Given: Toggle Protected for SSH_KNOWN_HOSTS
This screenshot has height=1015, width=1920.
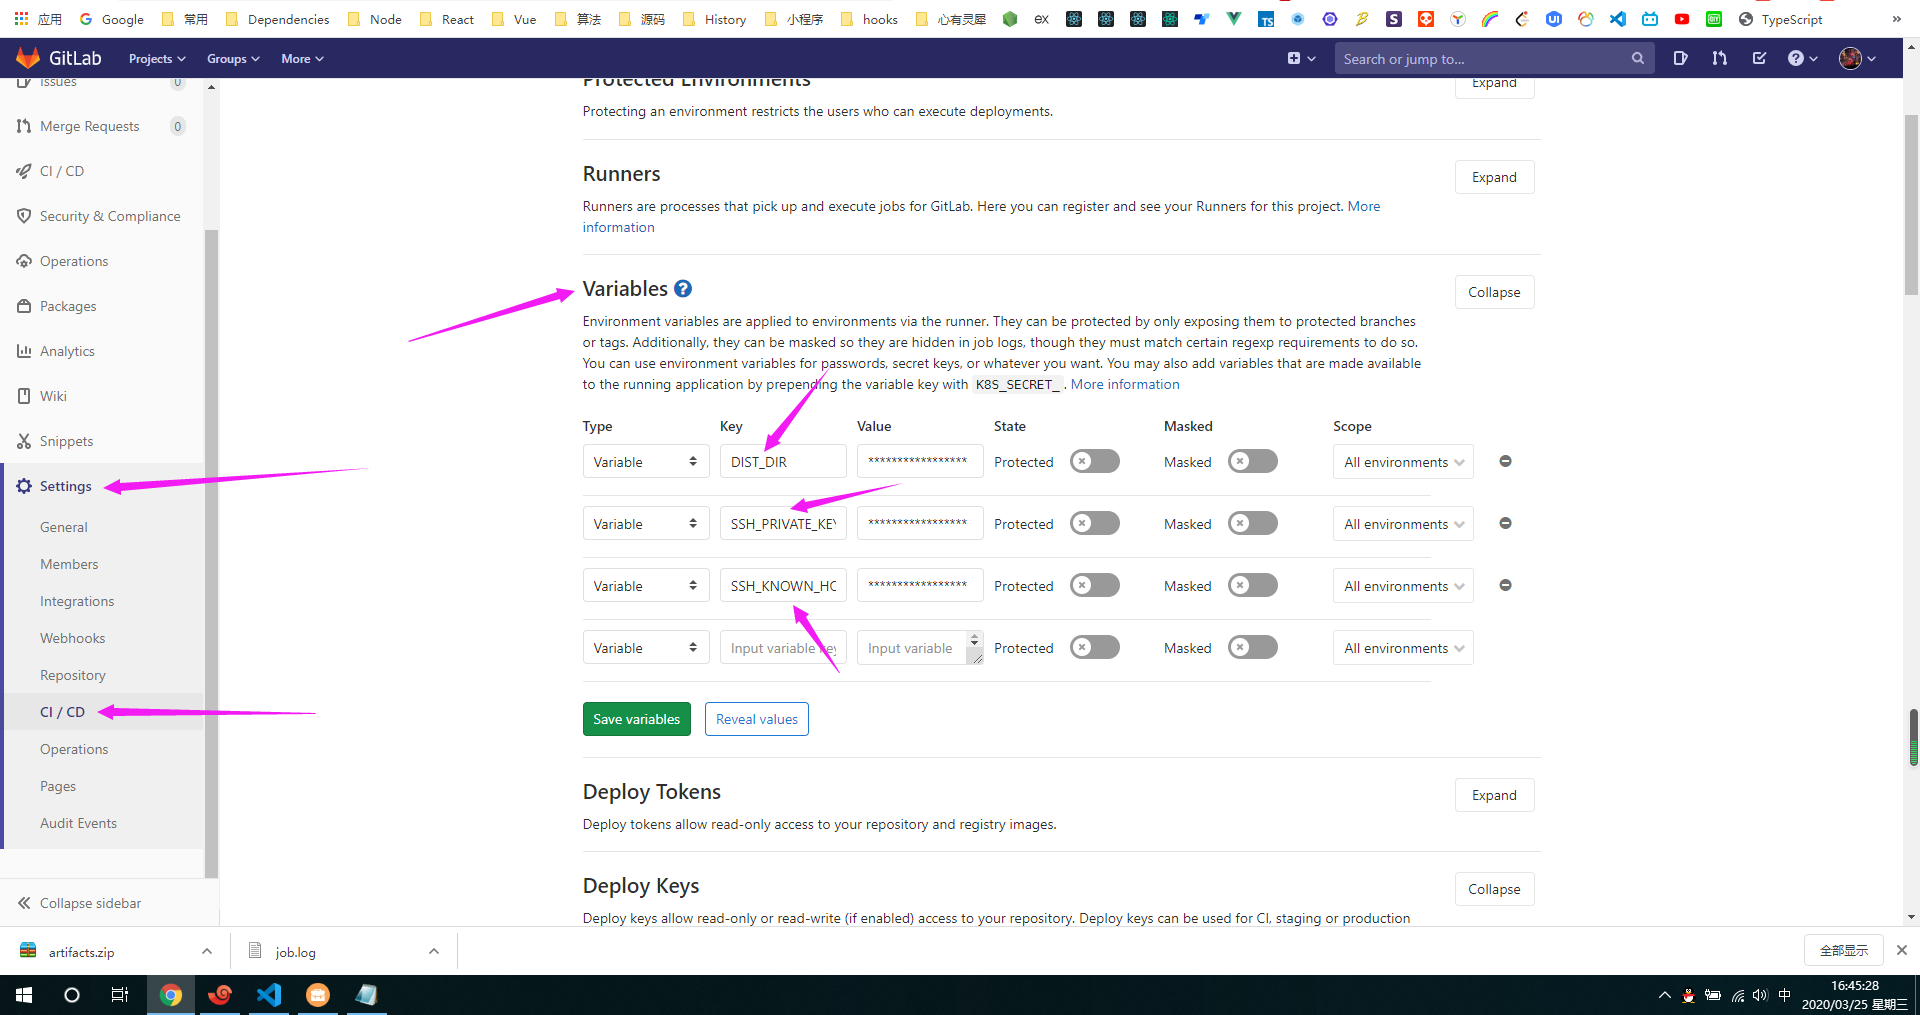Looking at the screenshot, I should (x=1095, y=585).
